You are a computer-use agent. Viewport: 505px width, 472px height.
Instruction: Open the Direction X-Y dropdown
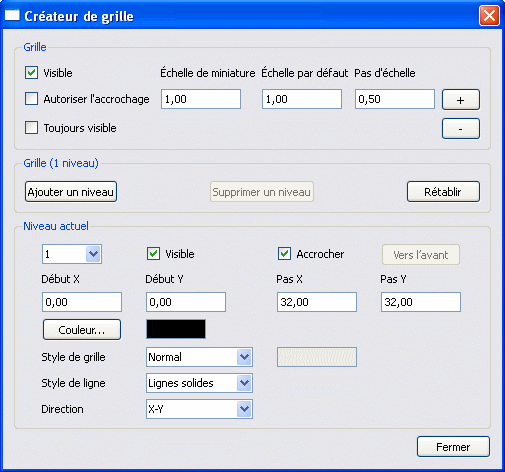[244, 409]
